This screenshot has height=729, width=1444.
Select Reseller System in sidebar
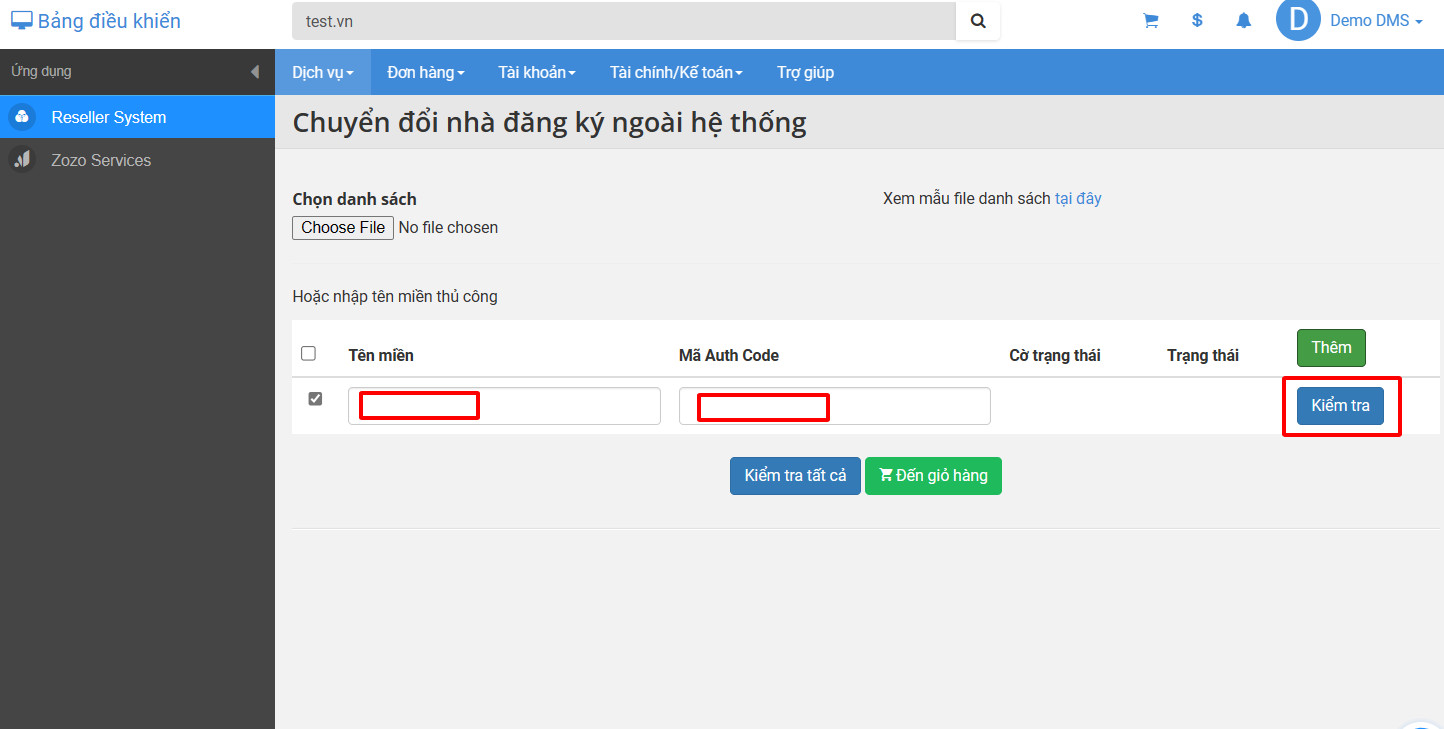click(137, 117)
